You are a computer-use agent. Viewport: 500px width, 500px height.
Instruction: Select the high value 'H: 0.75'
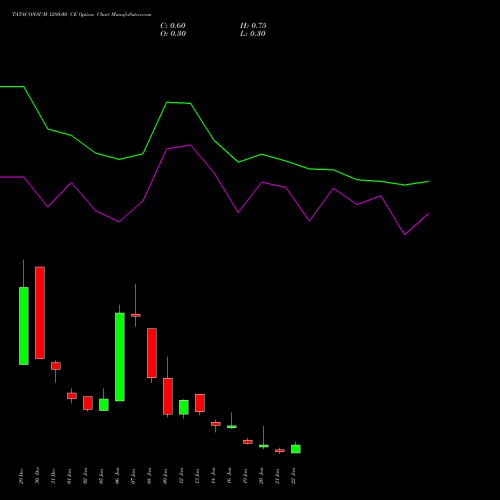tap(253, 26)
